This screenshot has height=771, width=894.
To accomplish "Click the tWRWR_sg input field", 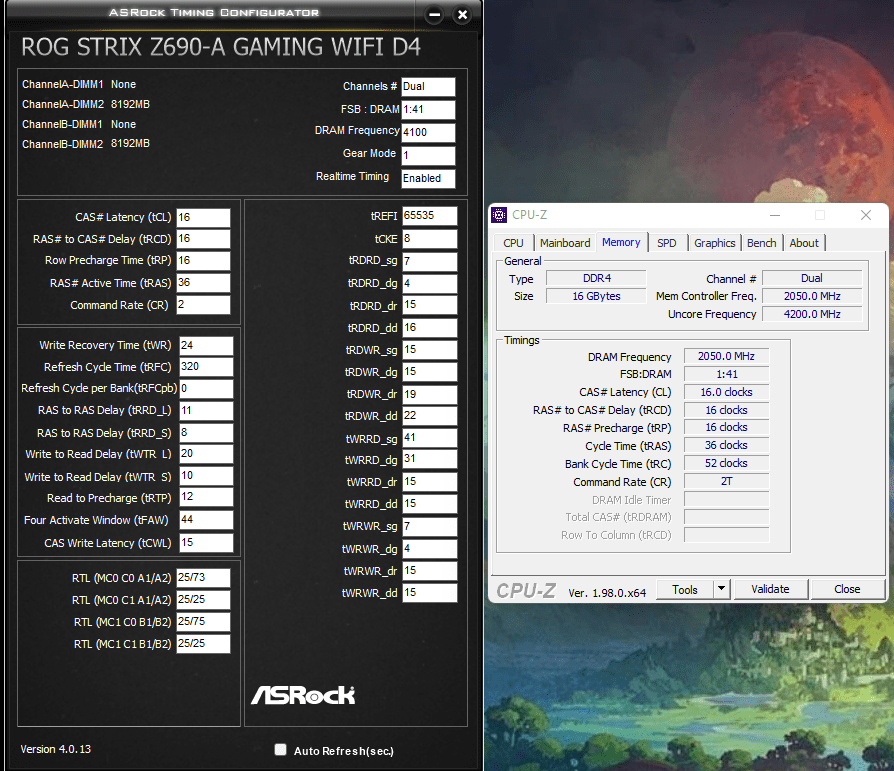I will (429, 526).
